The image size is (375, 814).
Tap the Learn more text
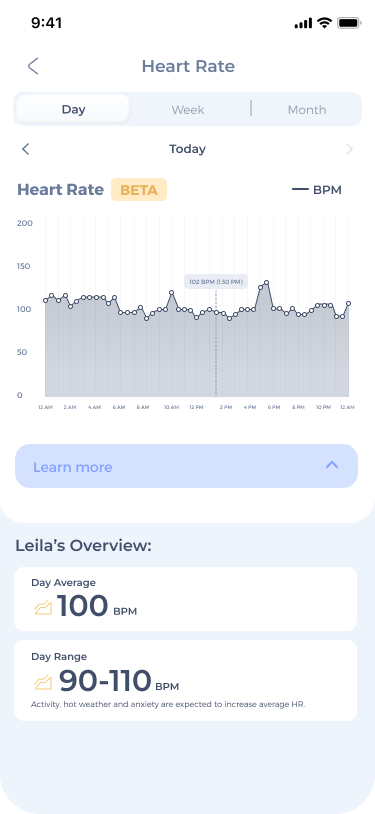pyautogui.click(x=73, y=467)
